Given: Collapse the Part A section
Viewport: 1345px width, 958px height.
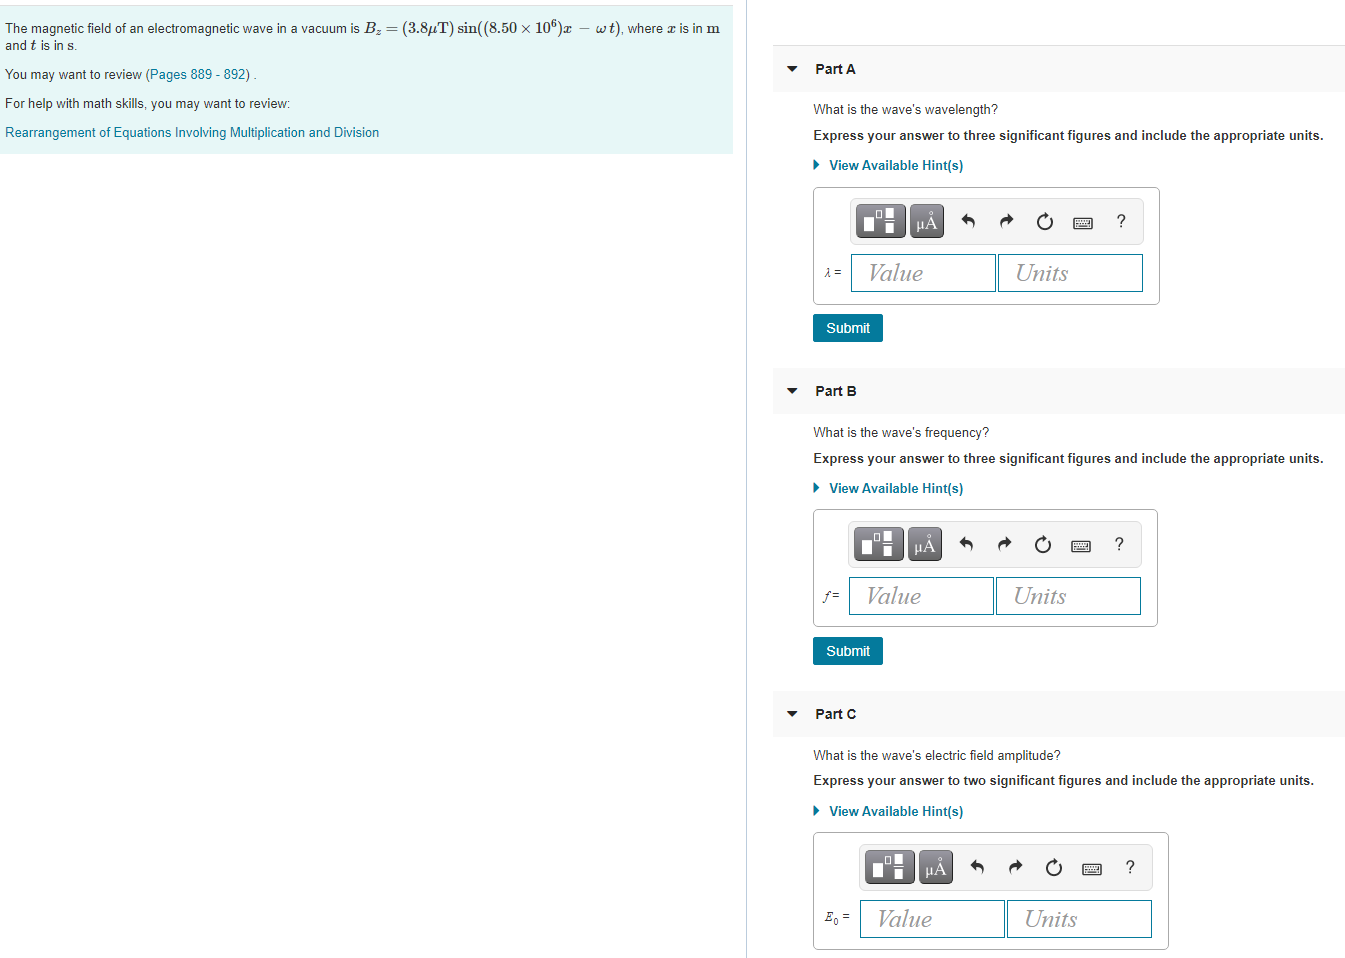Looking at the screenshot, I should 792,69.
